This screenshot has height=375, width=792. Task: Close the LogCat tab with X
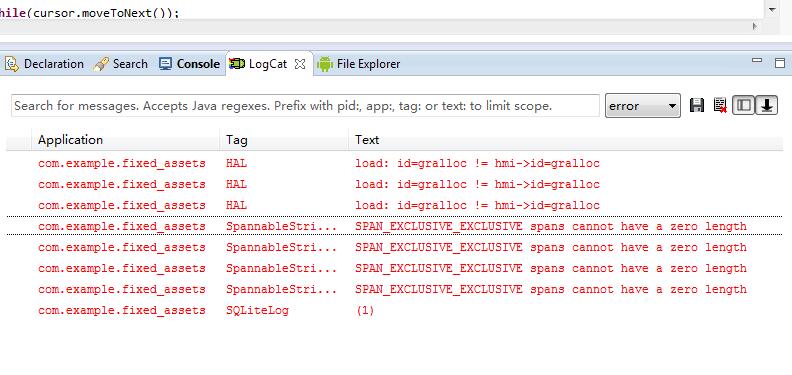(x=300, y=64)
